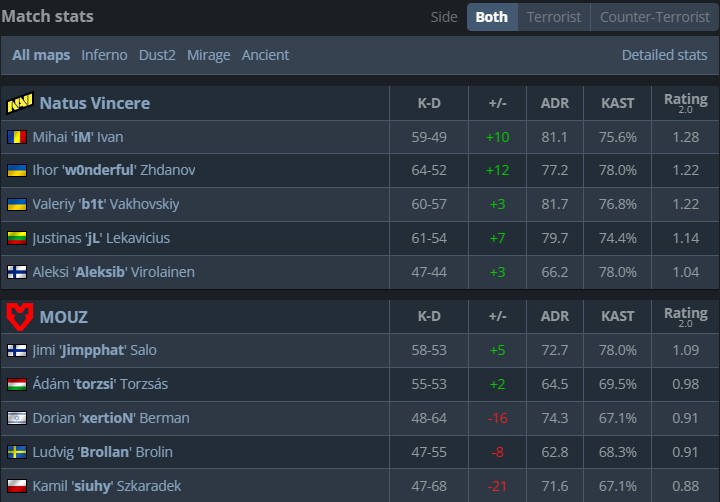Click the Finnish flag beside Aleksib
The image size is (720, 502).
click(17, 272)
